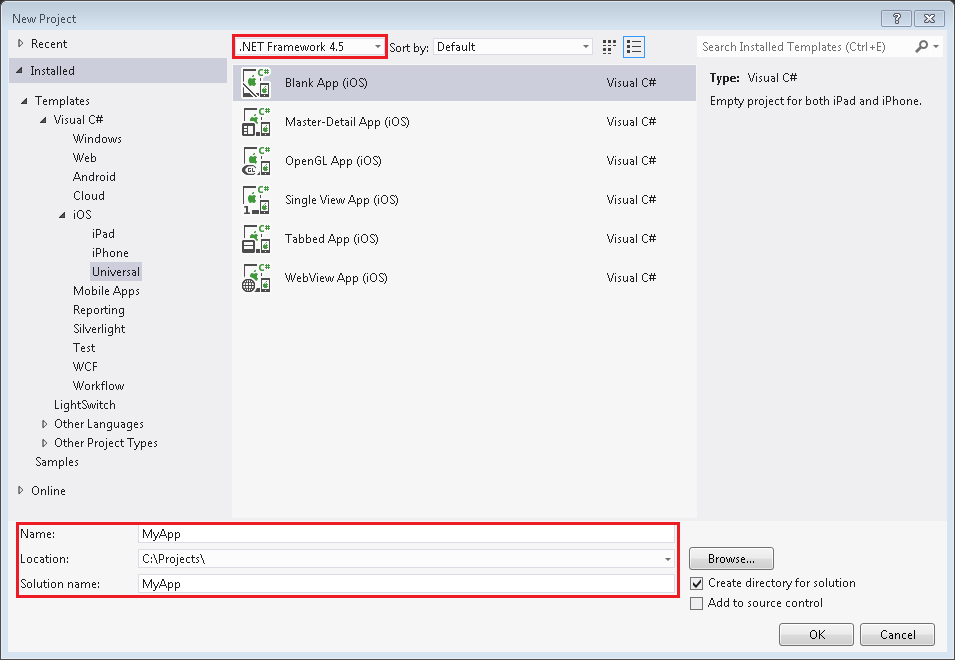955x660 pixels.
Task: Expand the Other Languages tree node
Action: 44,424
